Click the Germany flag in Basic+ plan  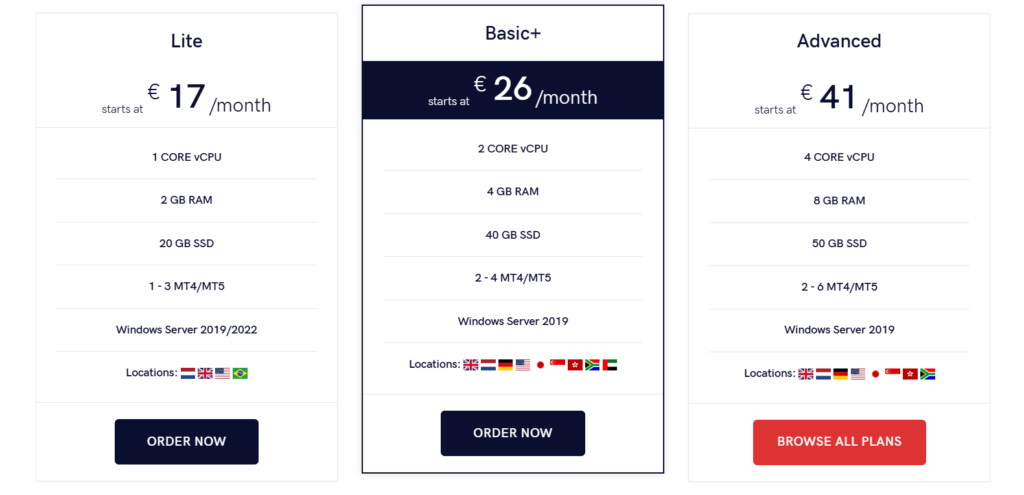506,365
